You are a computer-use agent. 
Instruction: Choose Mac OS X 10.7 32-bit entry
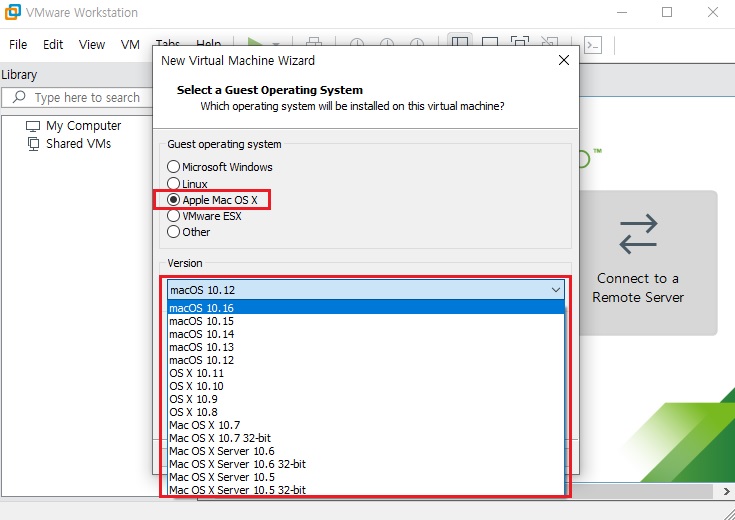(x=366, y=438)
